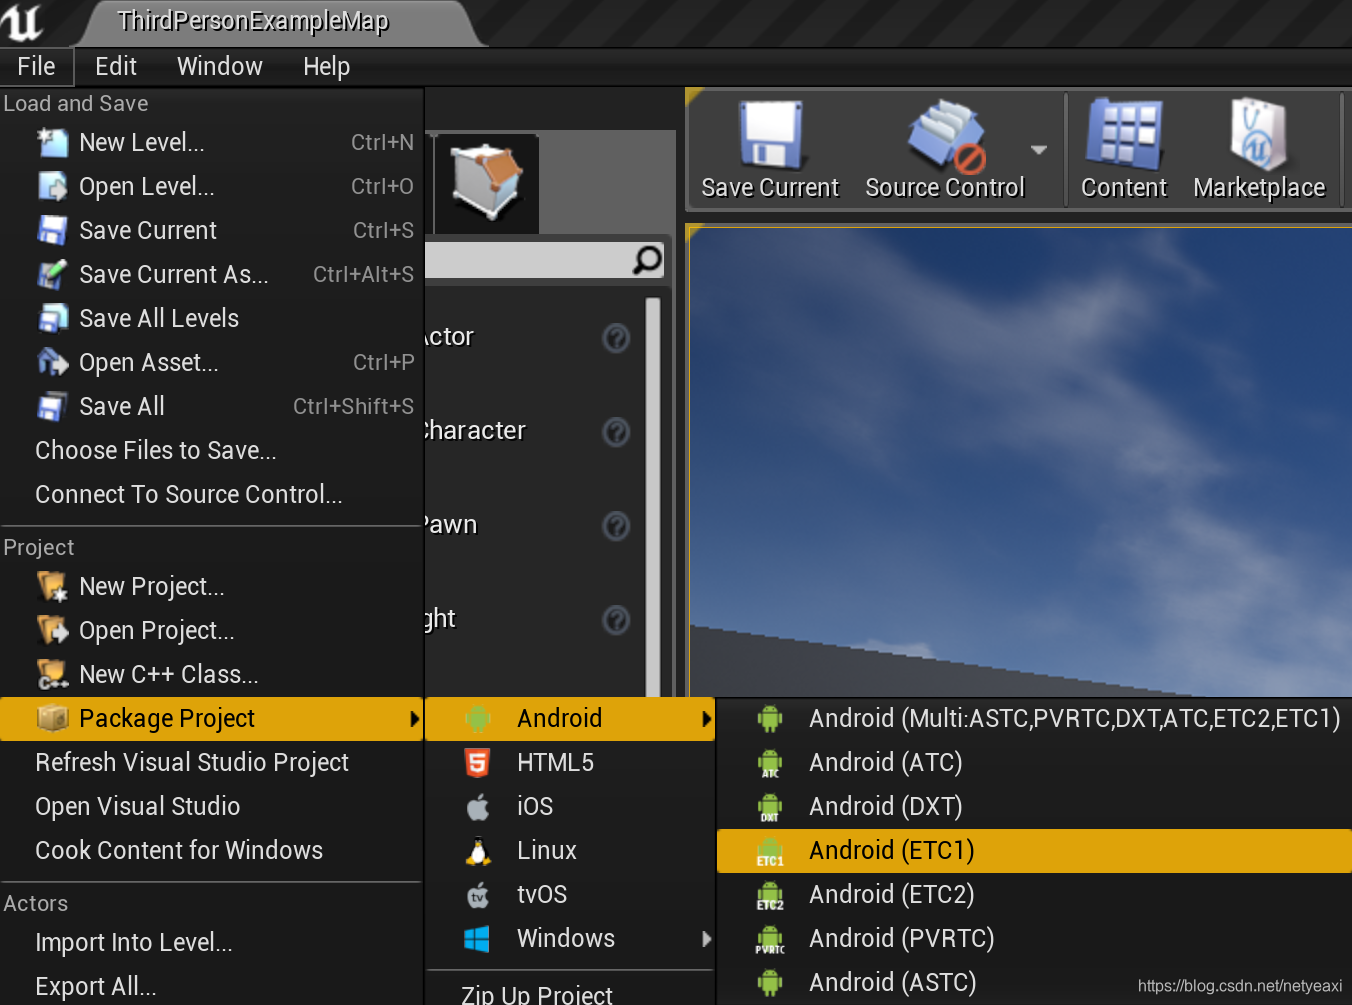
Task: Open the Window menu
Action: [220, 67]
